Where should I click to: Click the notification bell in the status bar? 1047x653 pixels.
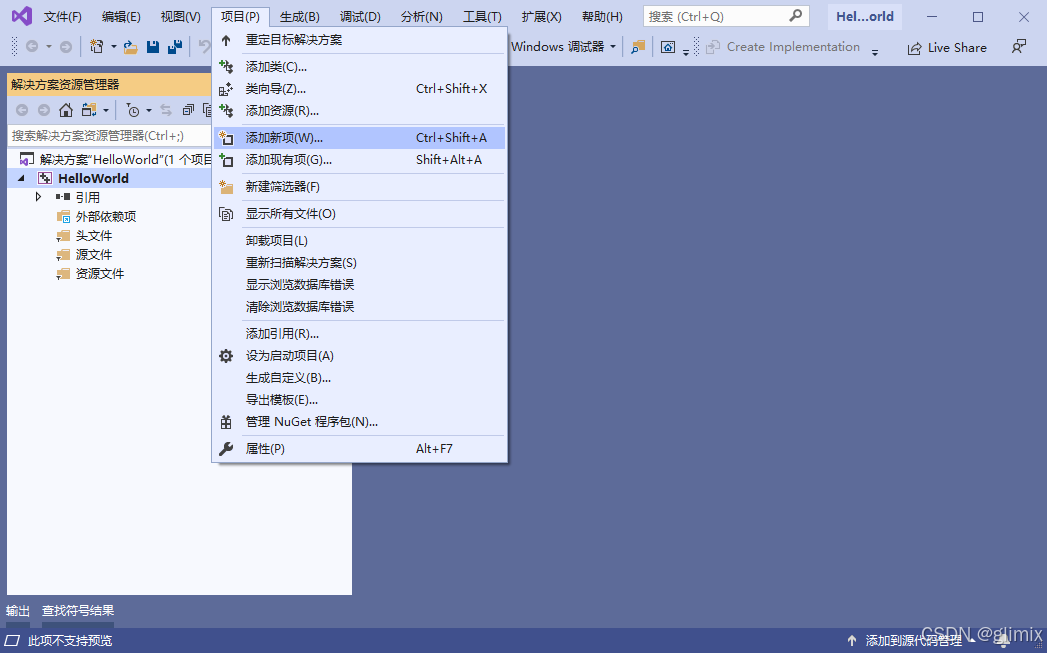(1004, 639)
